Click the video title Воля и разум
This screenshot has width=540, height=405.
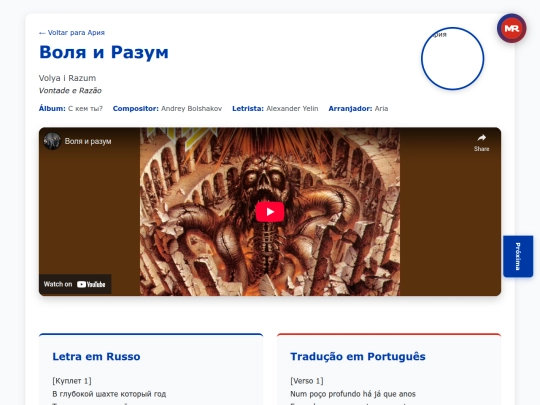pyautogui.click(x=88, y=141)
